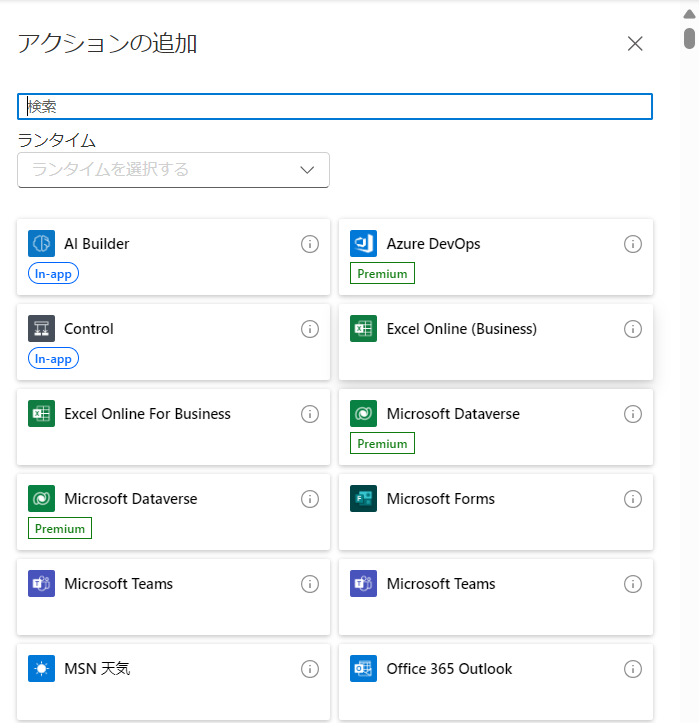Show info for Excel Online (Business)
The height and width of the screenshot is (723, 699).
click(633, 329)
